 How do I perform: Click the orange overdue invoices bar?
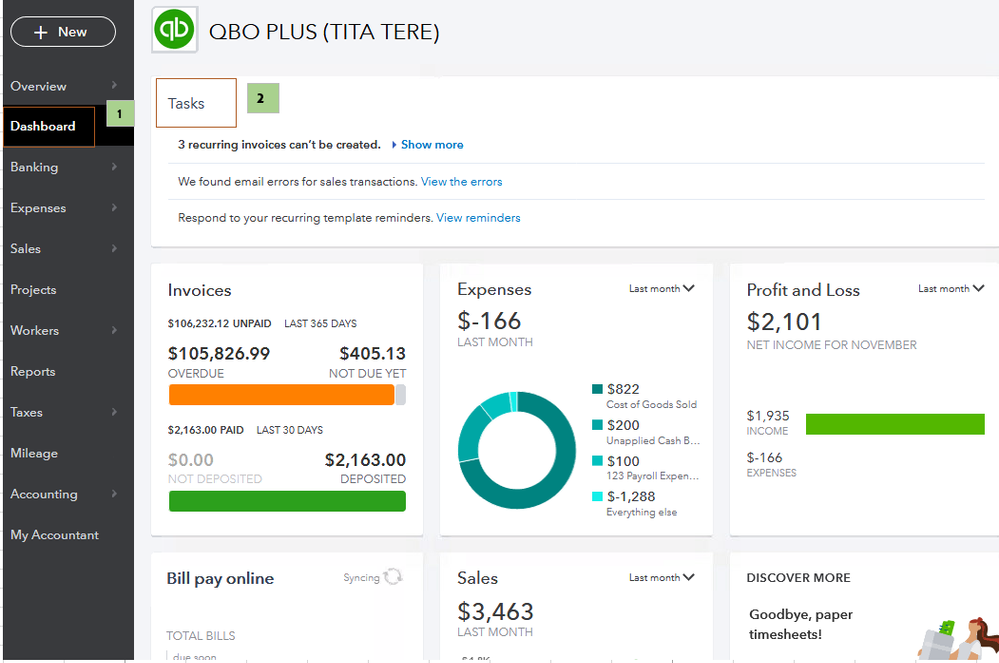(281, 395)
